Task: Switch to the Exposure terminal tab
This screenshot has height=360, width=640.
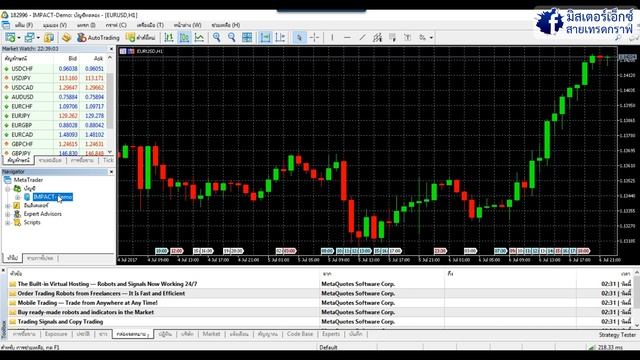Action: click(x=56, y=334)
